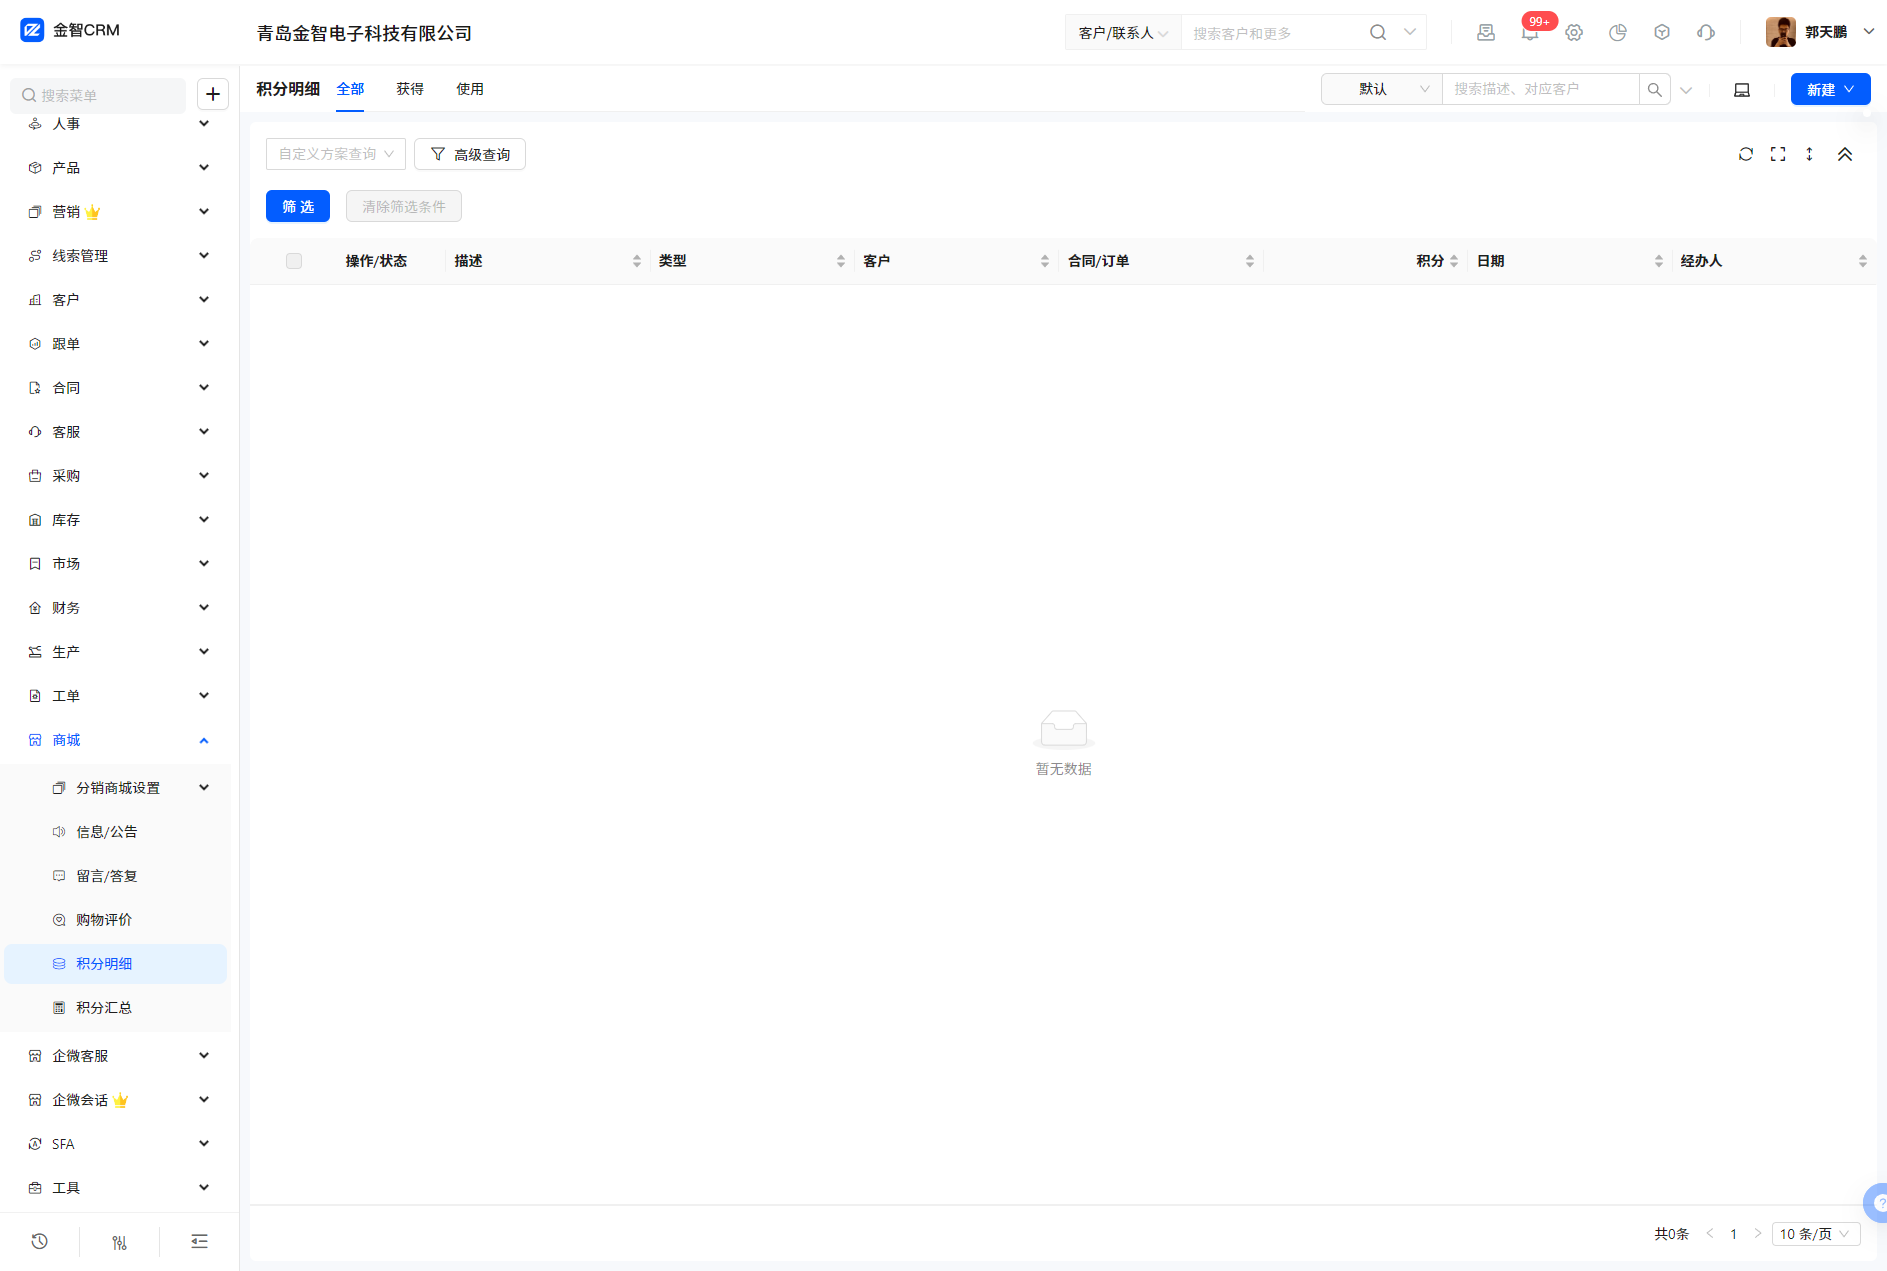
Task: Toggle fullscreen view icon
Action: 1777,154
